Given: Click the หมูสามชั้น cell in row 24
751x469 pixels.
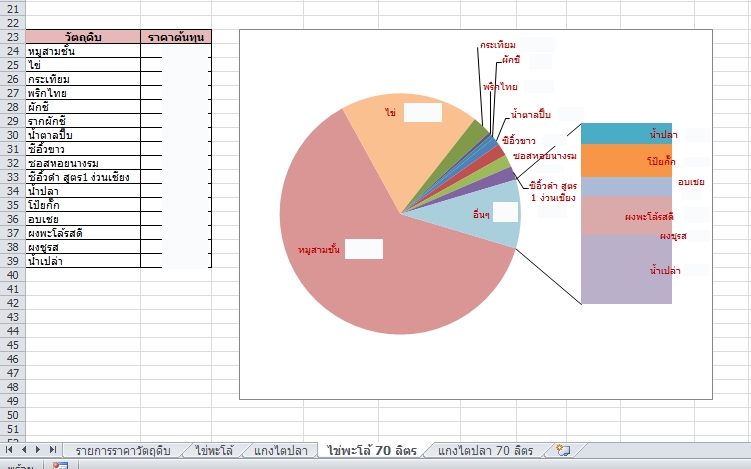Looking at the screenshot, I should [83, 51].
